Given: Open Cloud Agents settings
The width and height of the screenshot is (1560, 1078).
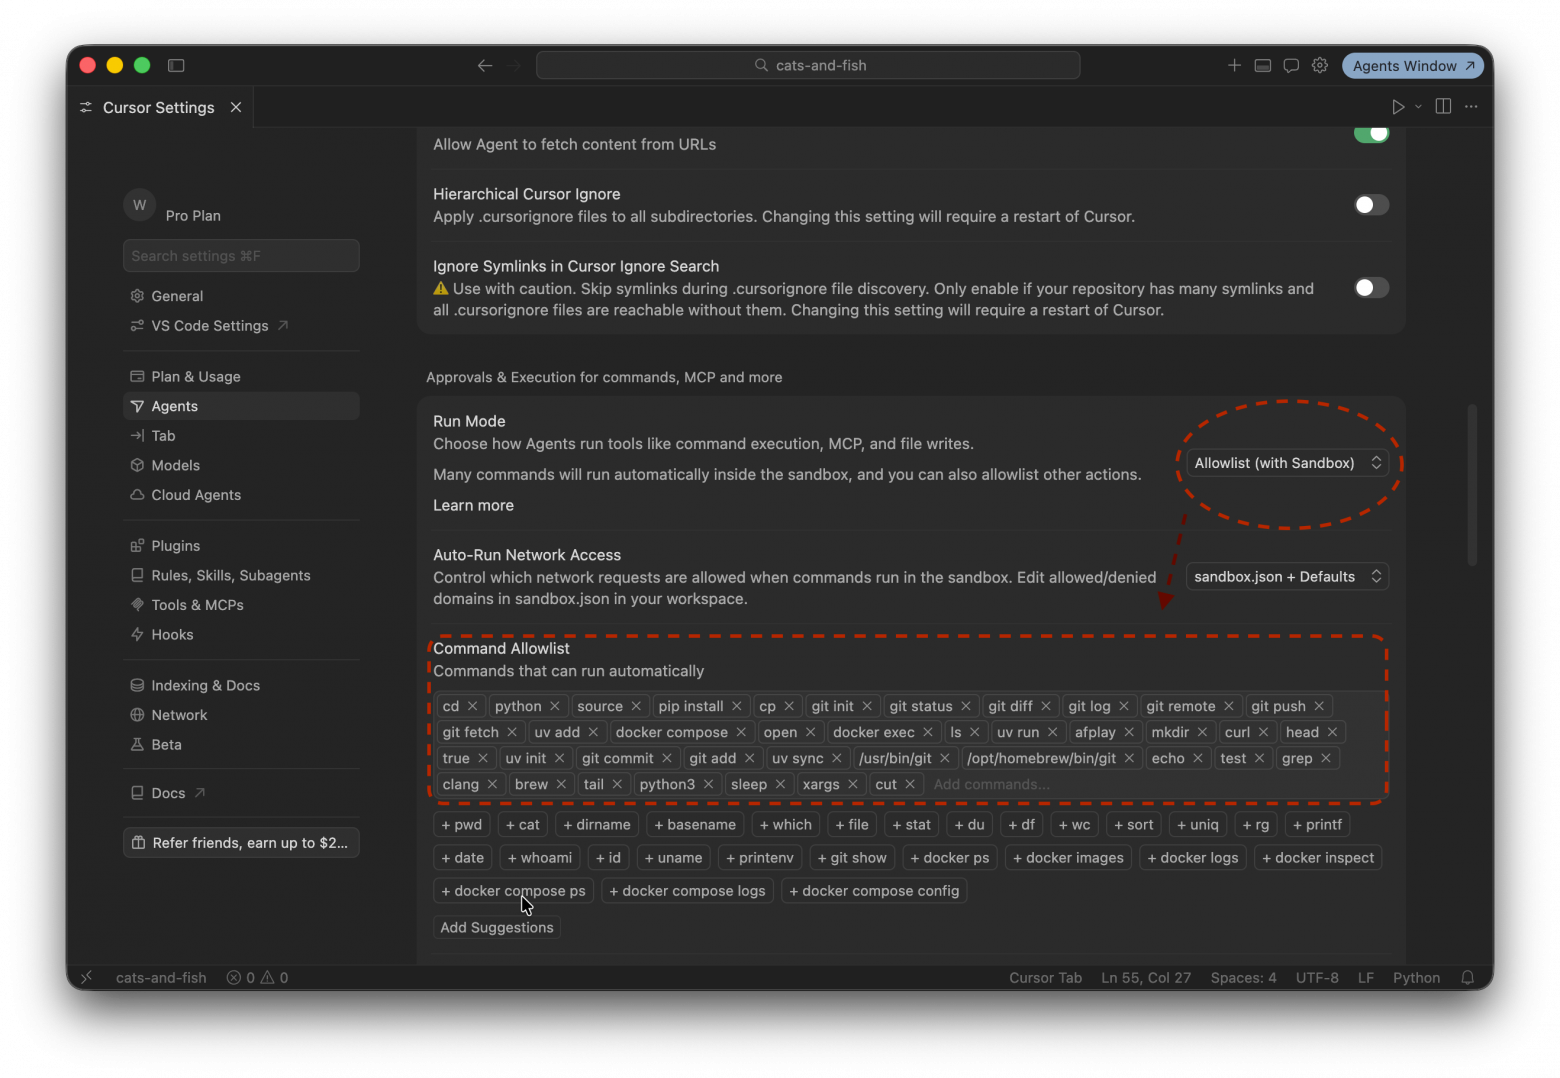Looking at the screenshot, I should tap(241, 495).
